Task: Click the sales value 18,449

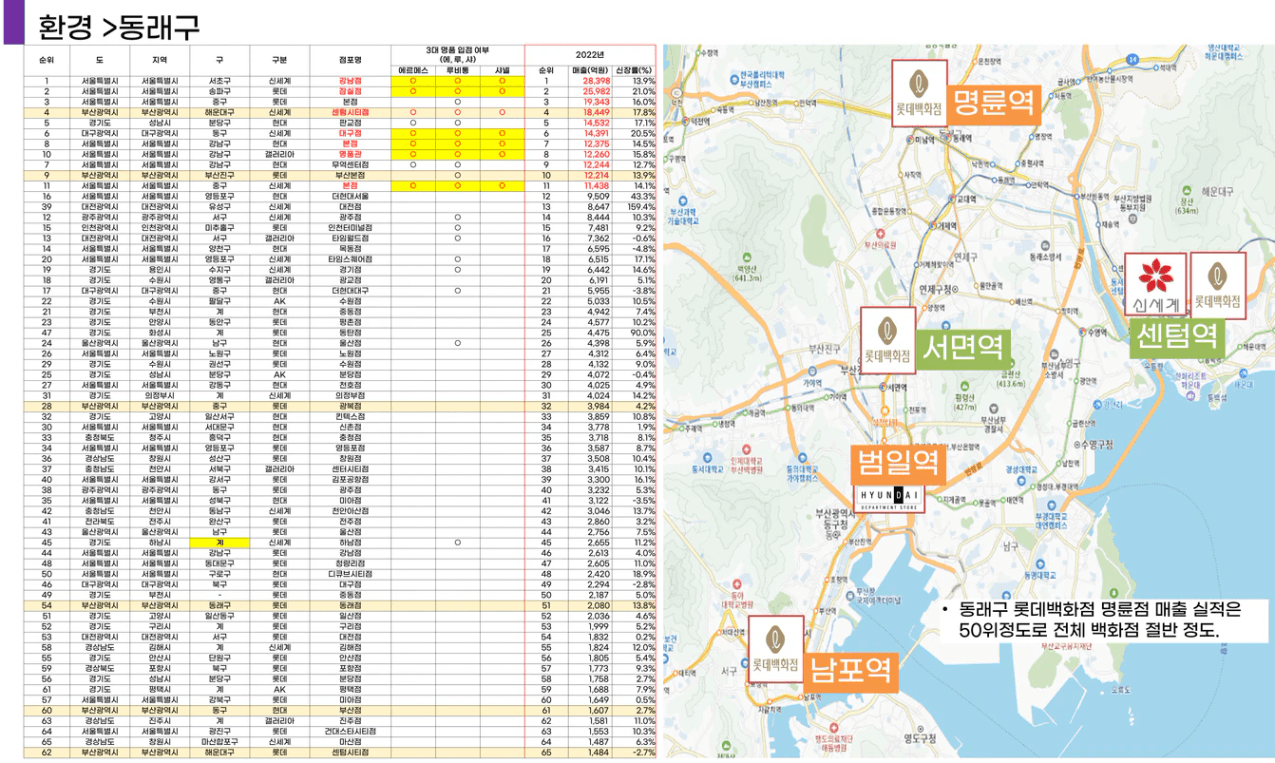Action: tap(596, 112)
